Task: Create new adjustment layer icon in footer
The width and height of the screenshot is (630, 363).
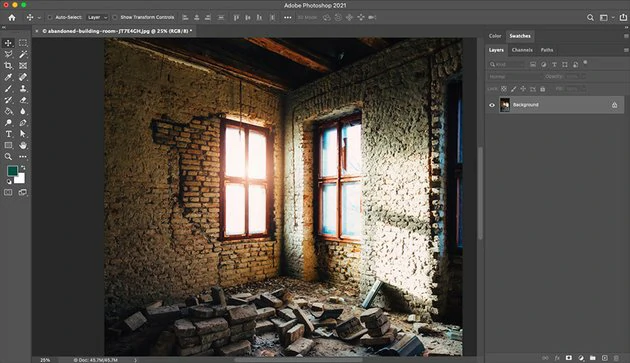Action: click(581, 358)
